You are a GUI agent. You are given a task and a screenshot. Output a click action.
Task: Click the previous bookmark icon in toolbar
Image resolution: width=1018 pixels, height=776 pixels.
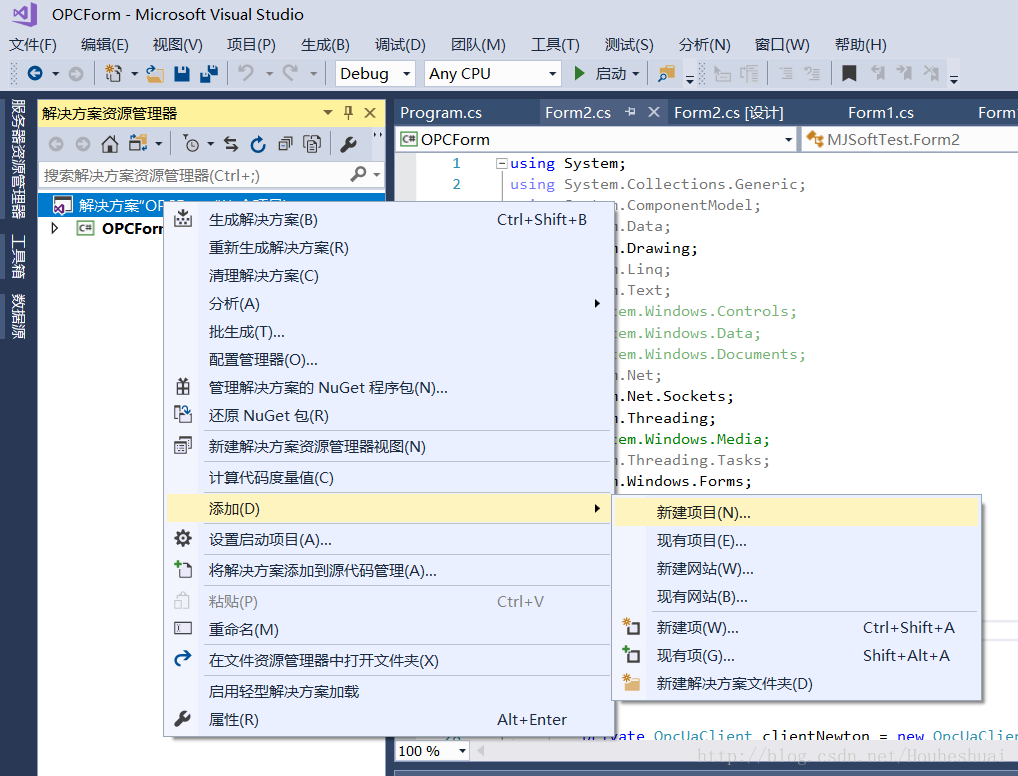(877, 73)
